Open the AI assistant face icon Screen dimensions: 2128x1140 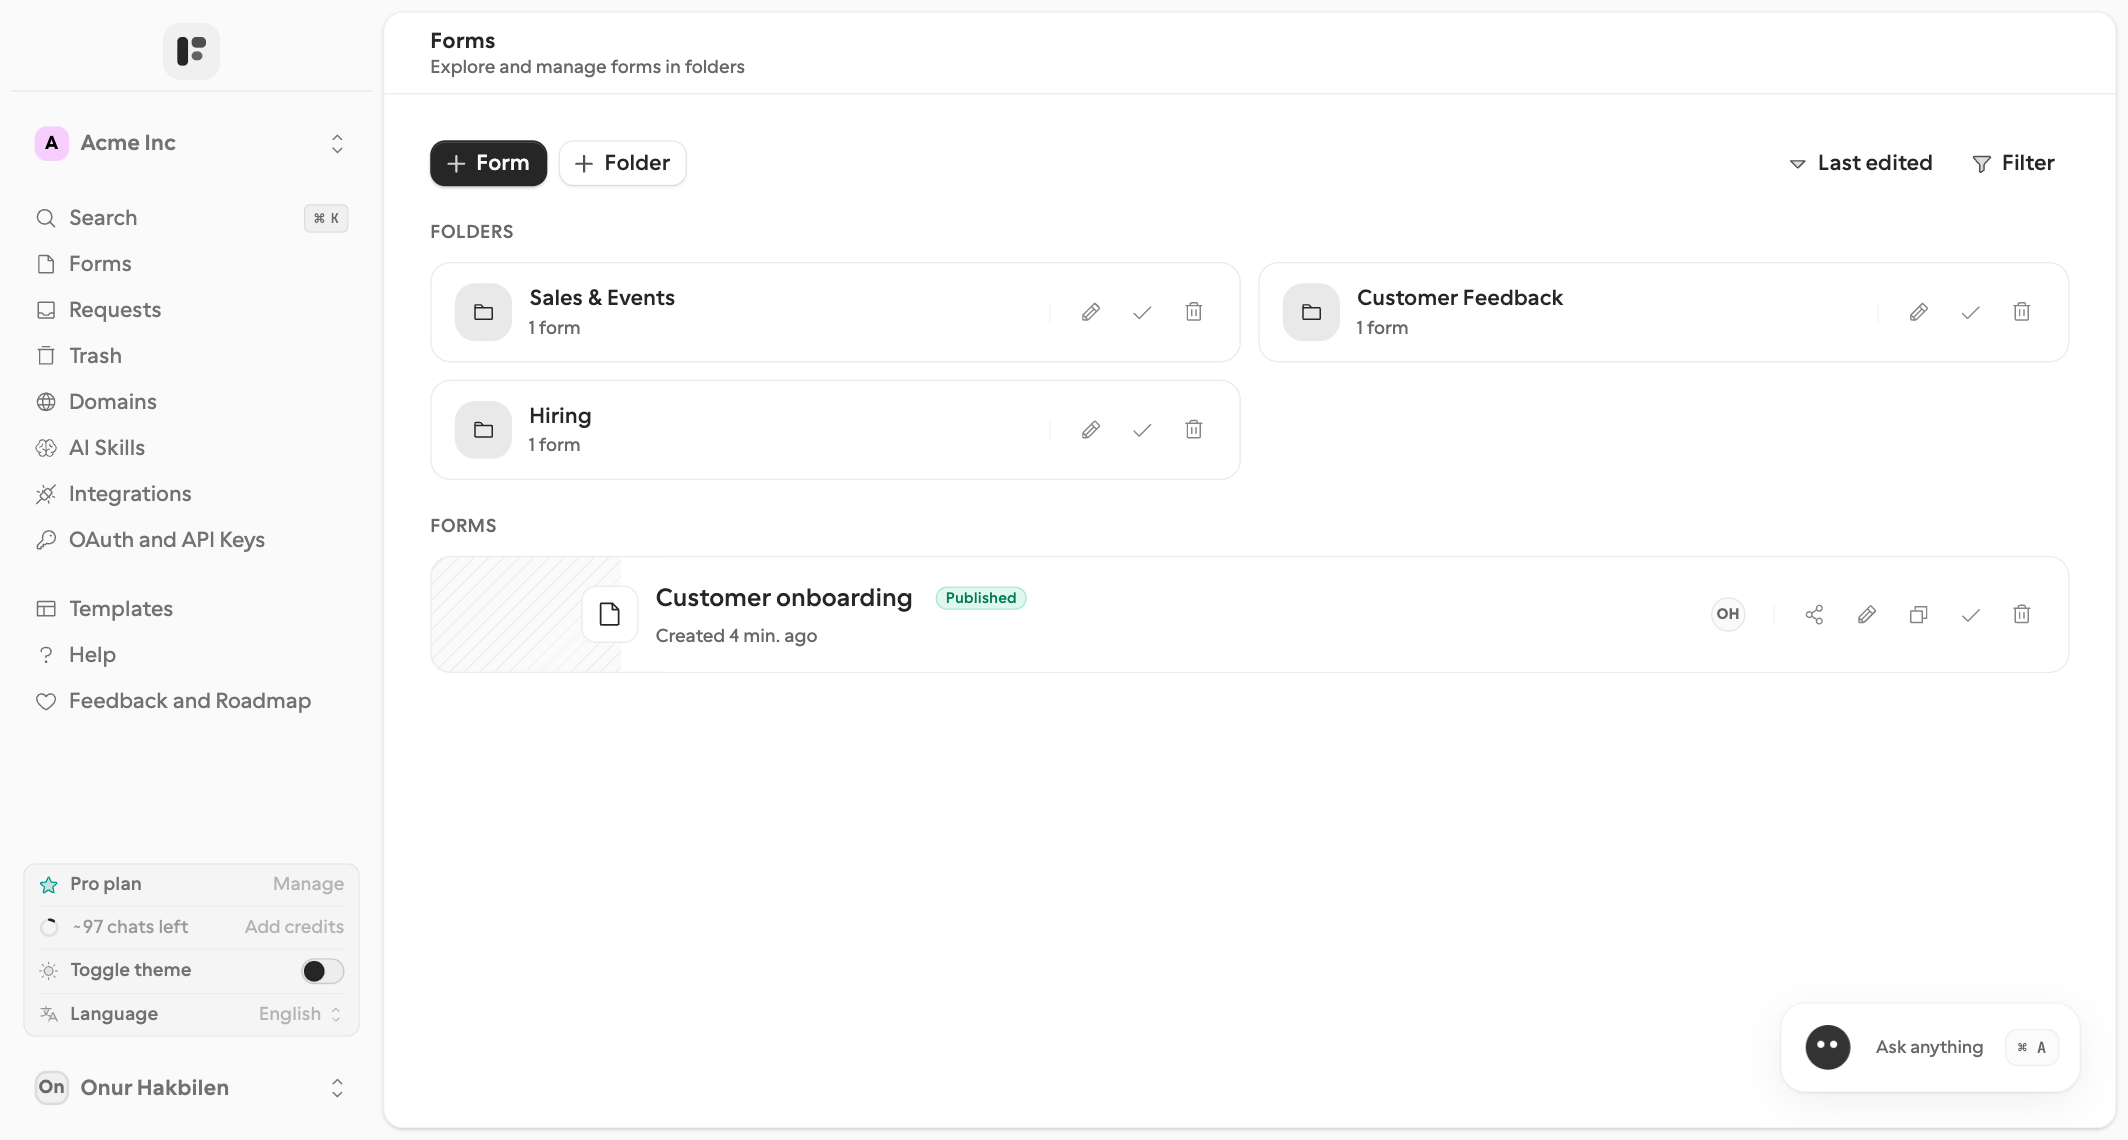point(1828,1047)
